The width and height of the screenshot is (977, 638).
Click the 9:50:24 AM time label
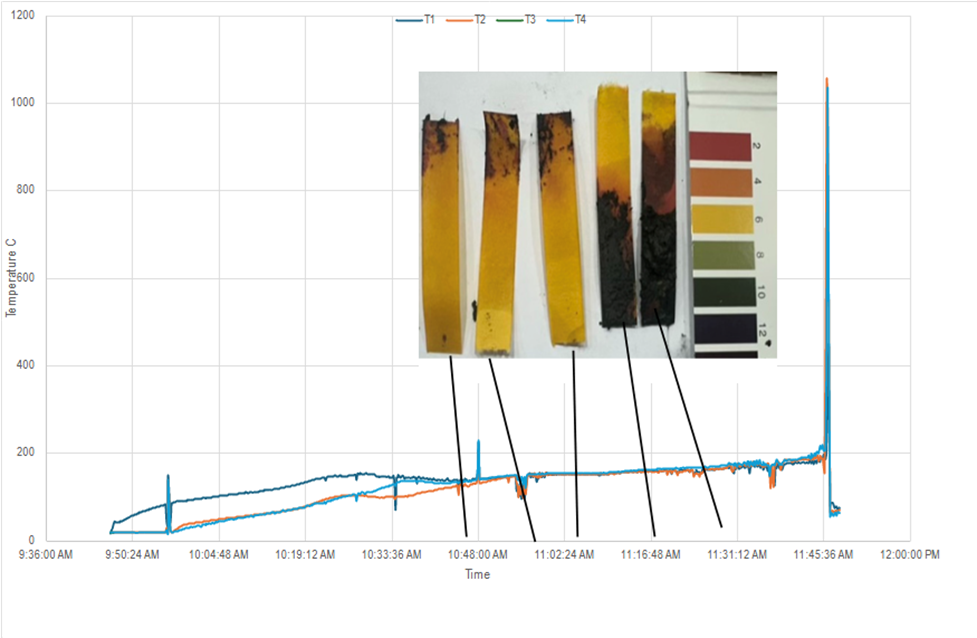coord(132,555)
